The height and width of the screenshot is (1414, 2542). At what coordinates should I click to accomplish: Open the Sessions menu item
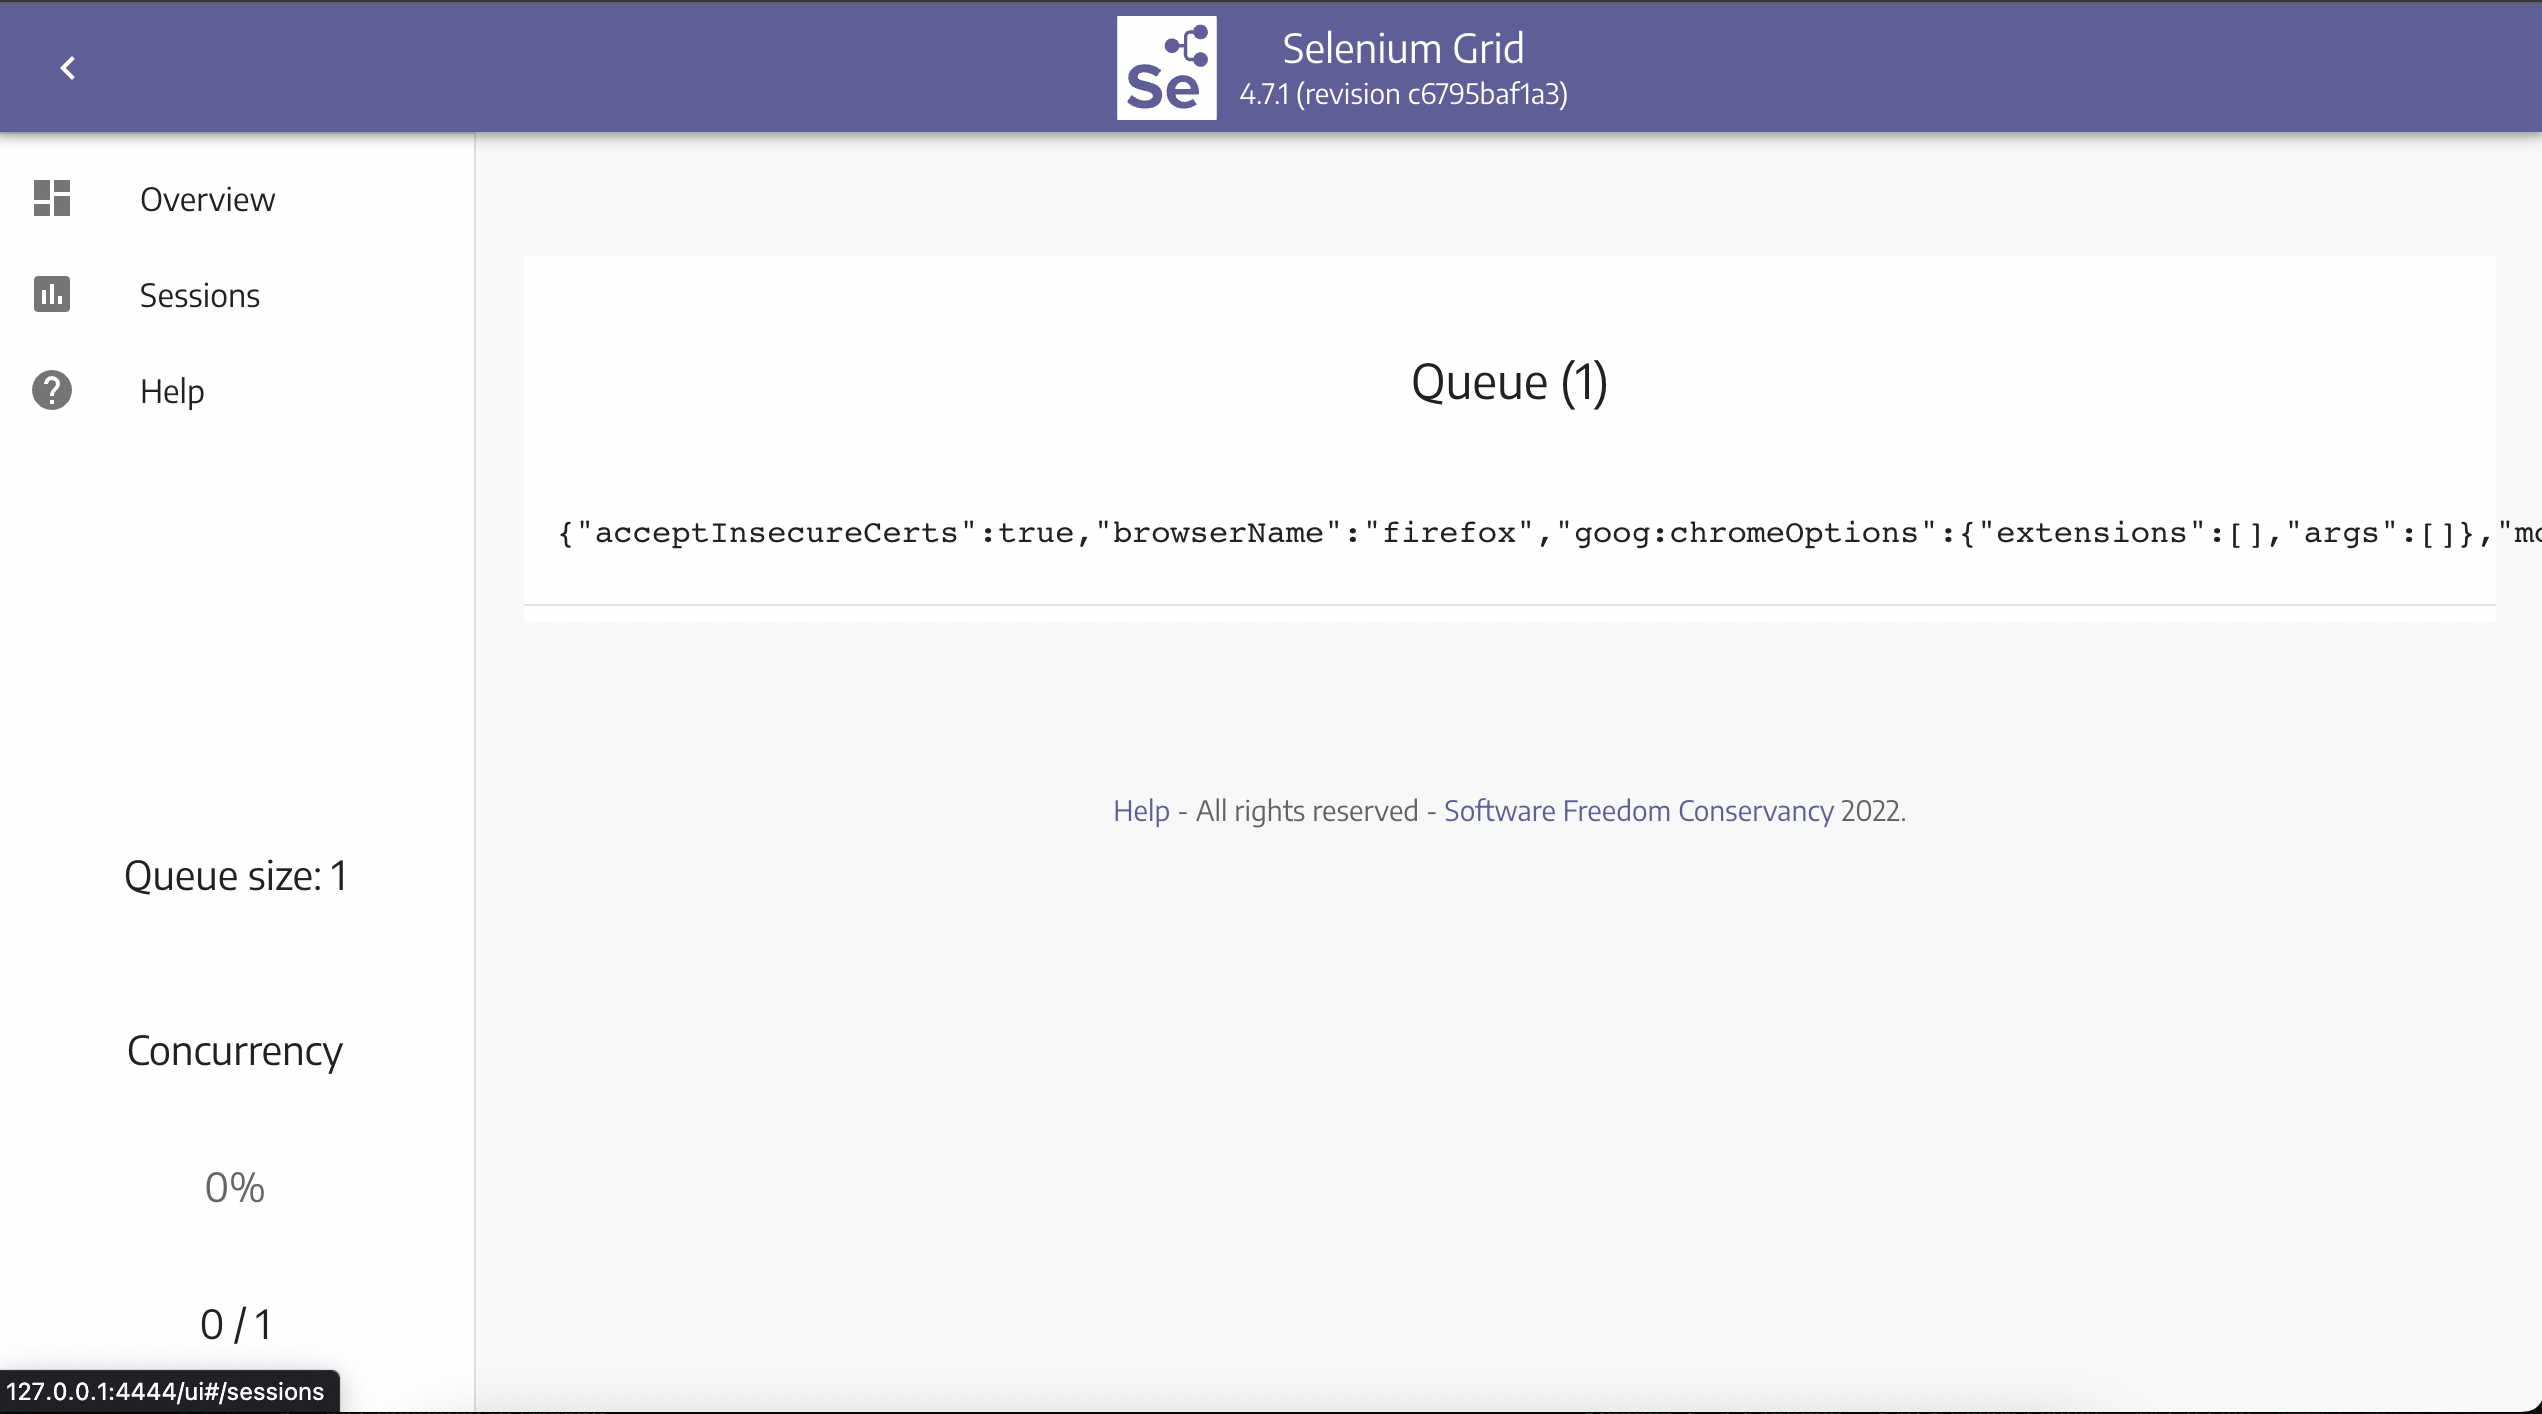pos(200,295)
